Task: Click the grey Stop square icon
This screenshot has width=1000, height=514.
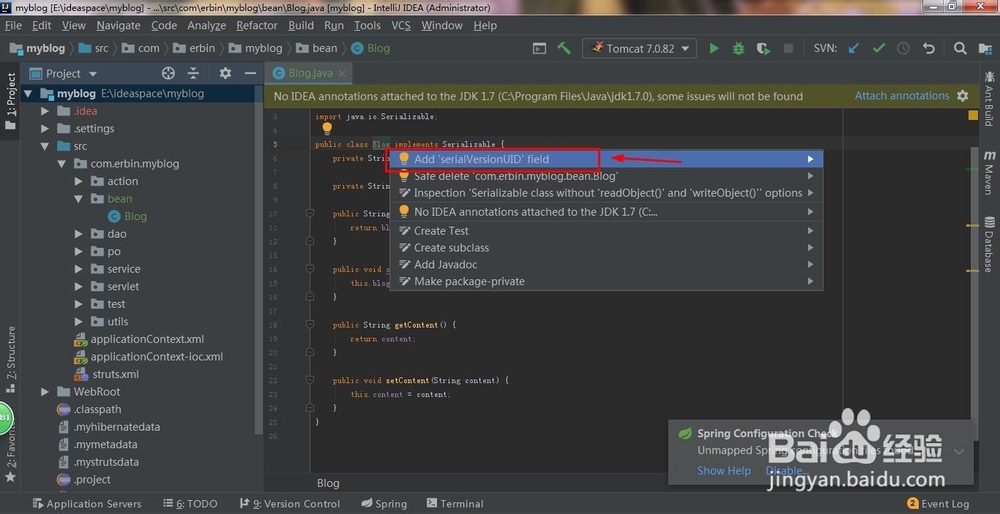Action: pyautogui.click(x=788, y=48)
